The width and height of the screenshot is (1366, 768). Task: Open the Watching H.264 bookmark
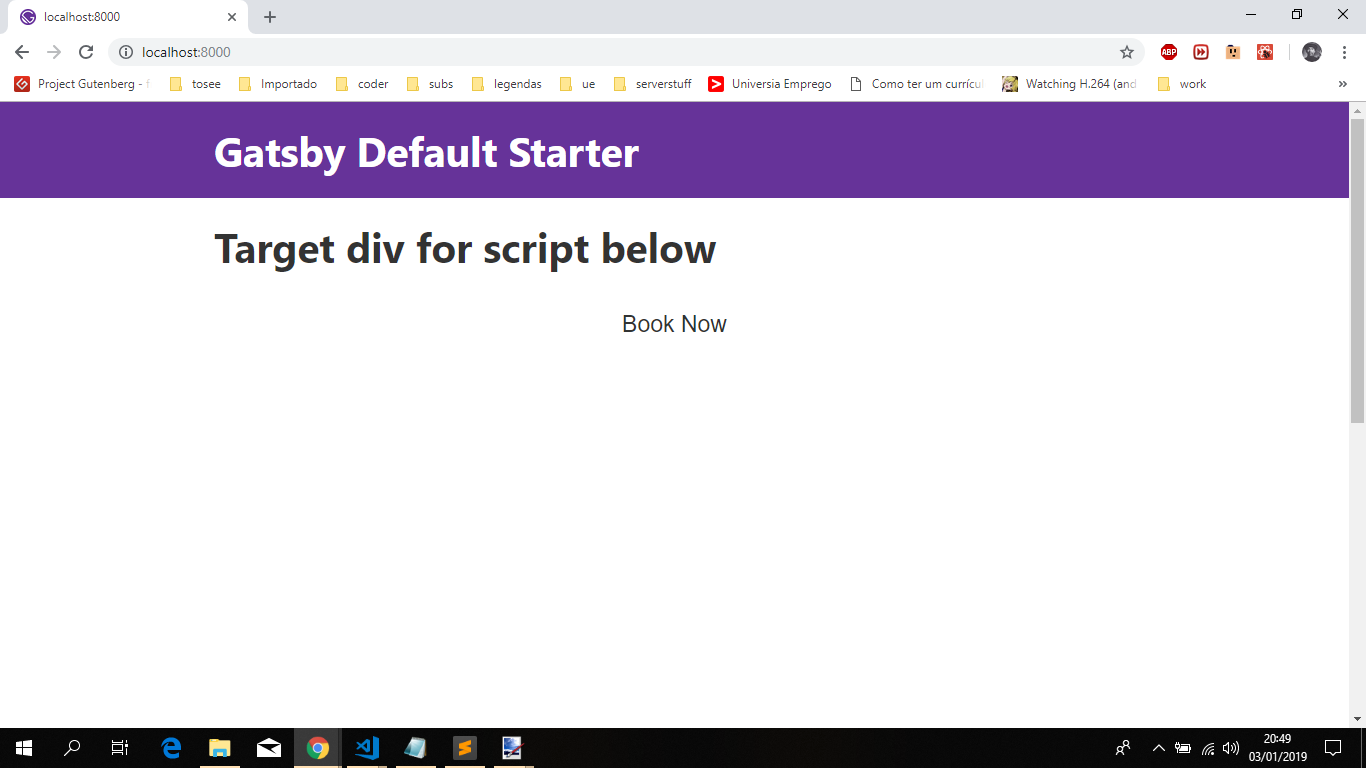pos(1071,84)
